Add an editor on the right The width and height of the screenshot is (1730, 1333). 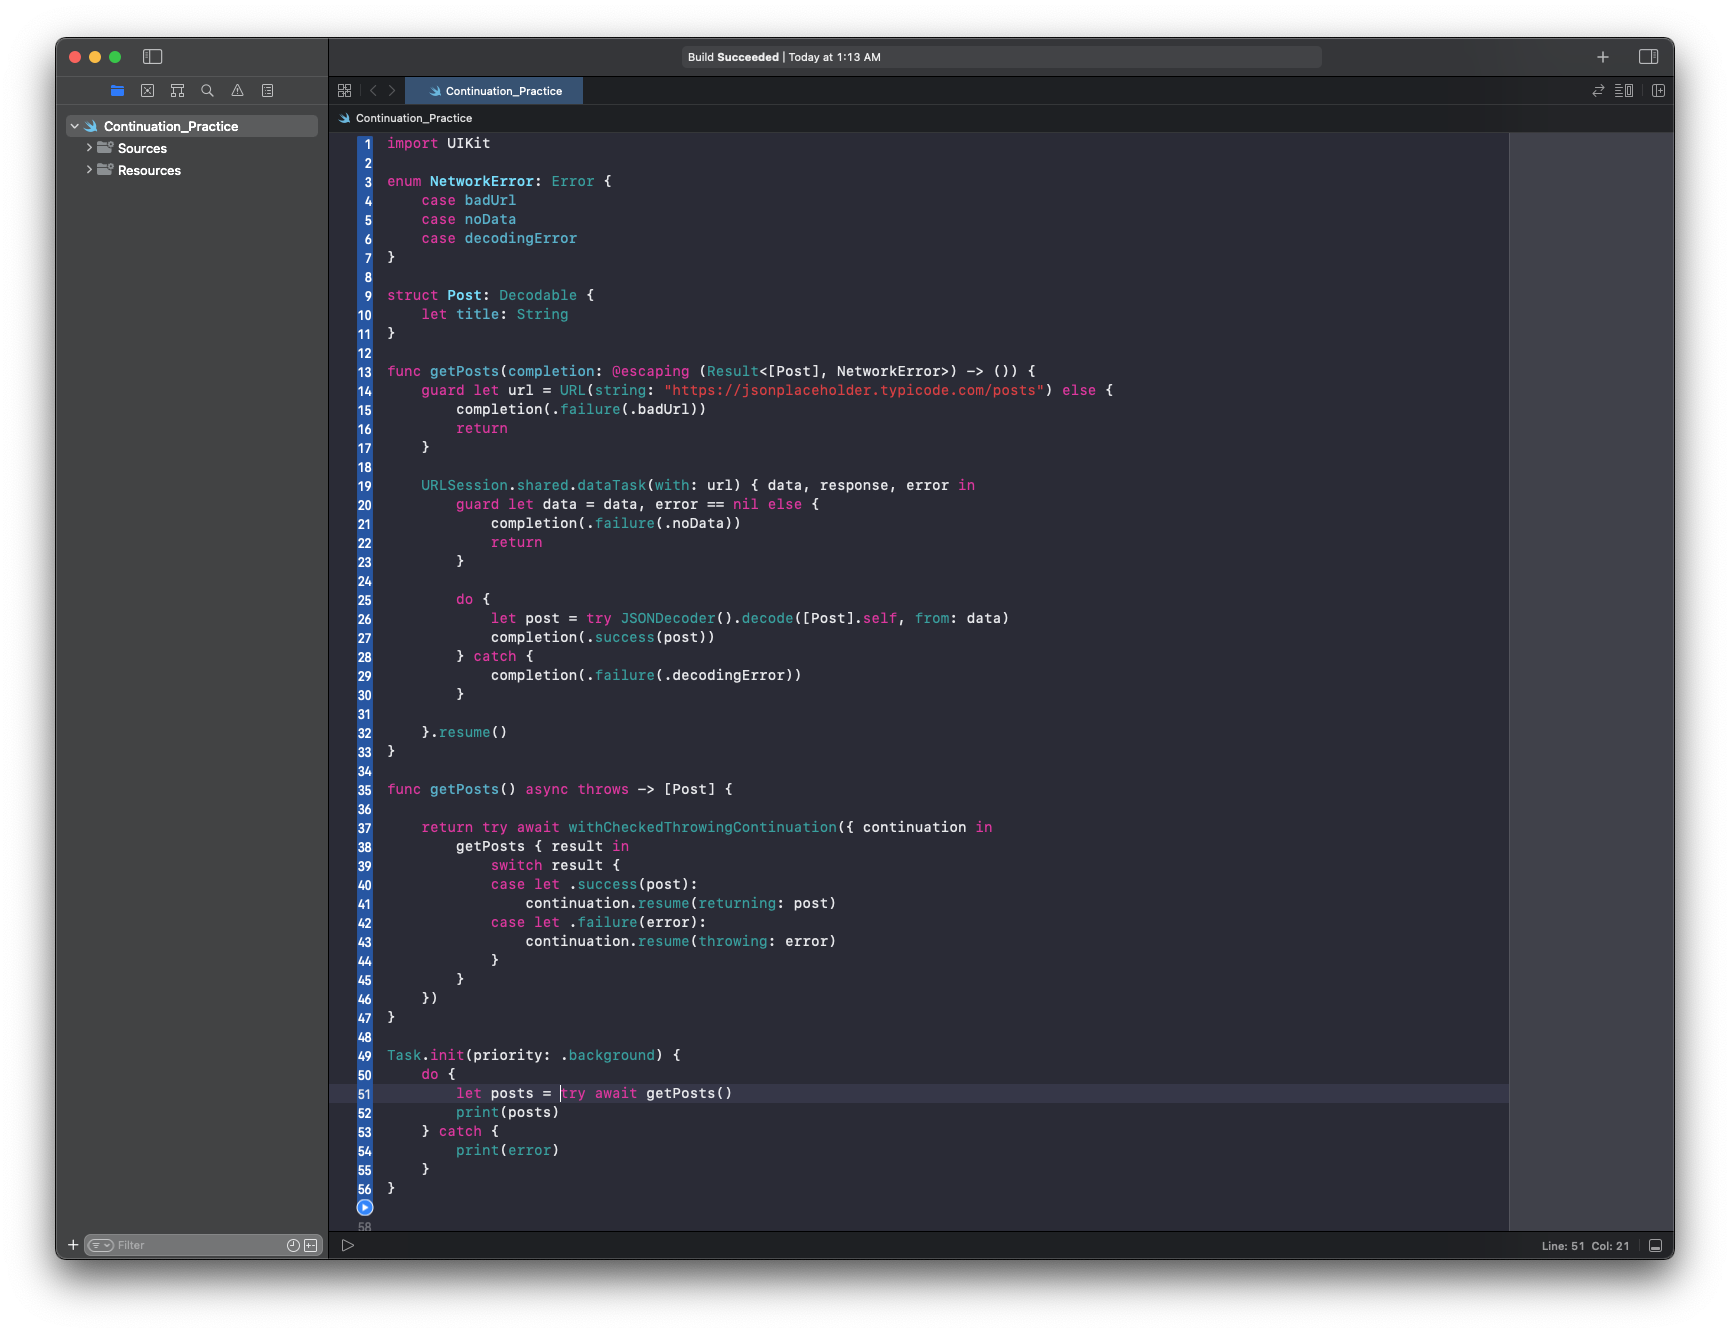(1658, 90)
